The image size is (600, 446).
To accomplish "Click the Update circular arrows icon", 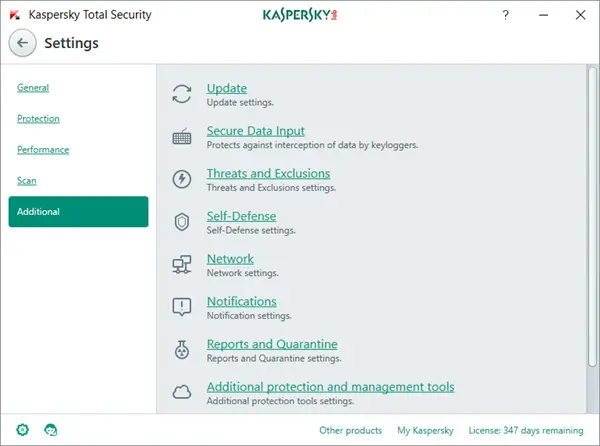I will coord(182,94).
